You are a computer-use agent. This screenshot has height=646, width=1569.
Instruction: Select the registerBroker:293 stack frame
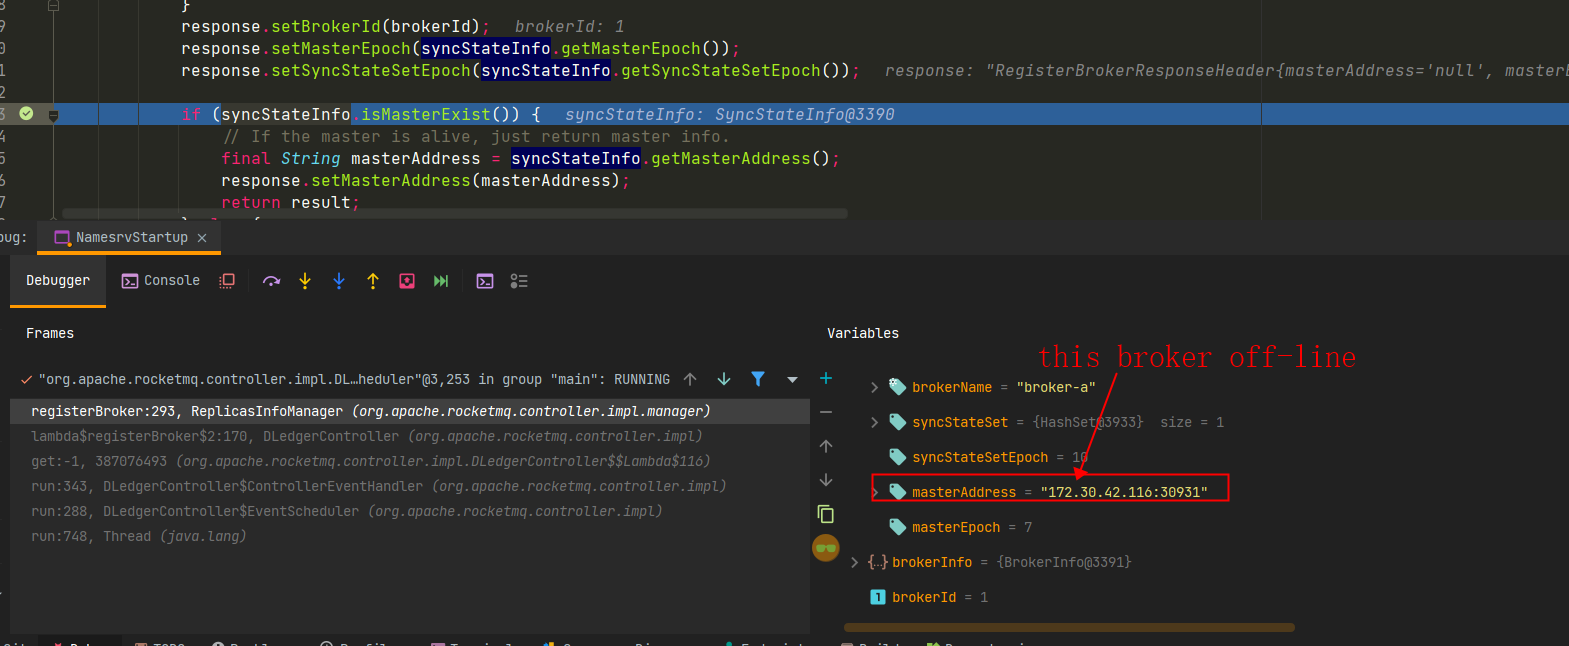click(410, 411)
